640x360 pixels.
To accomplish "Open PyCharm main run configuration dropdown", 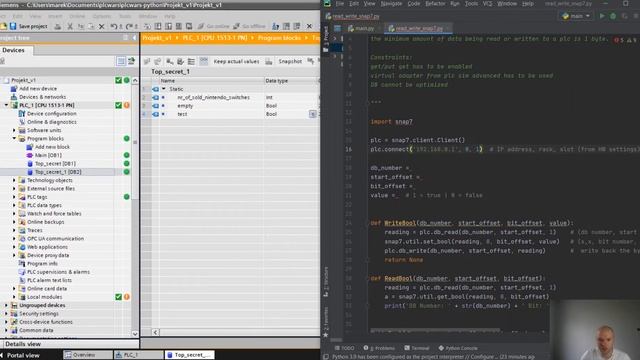I will pos(576,16).
